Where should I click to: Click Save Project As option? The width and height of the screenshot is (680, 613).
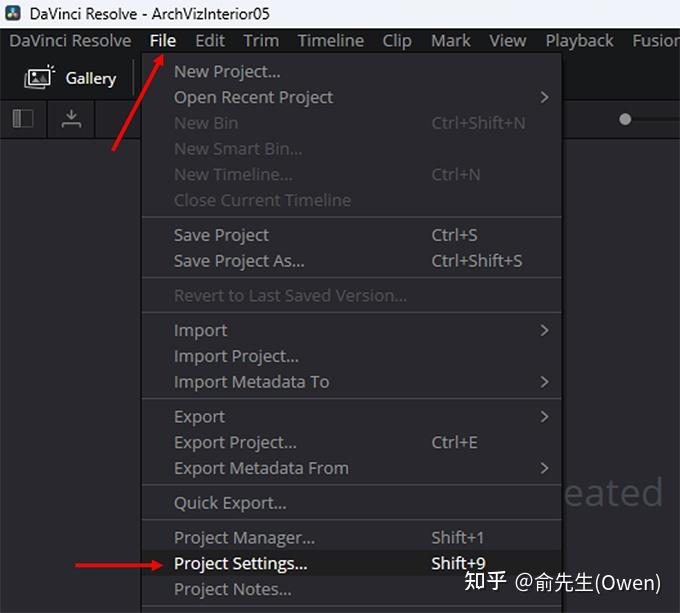239,261
